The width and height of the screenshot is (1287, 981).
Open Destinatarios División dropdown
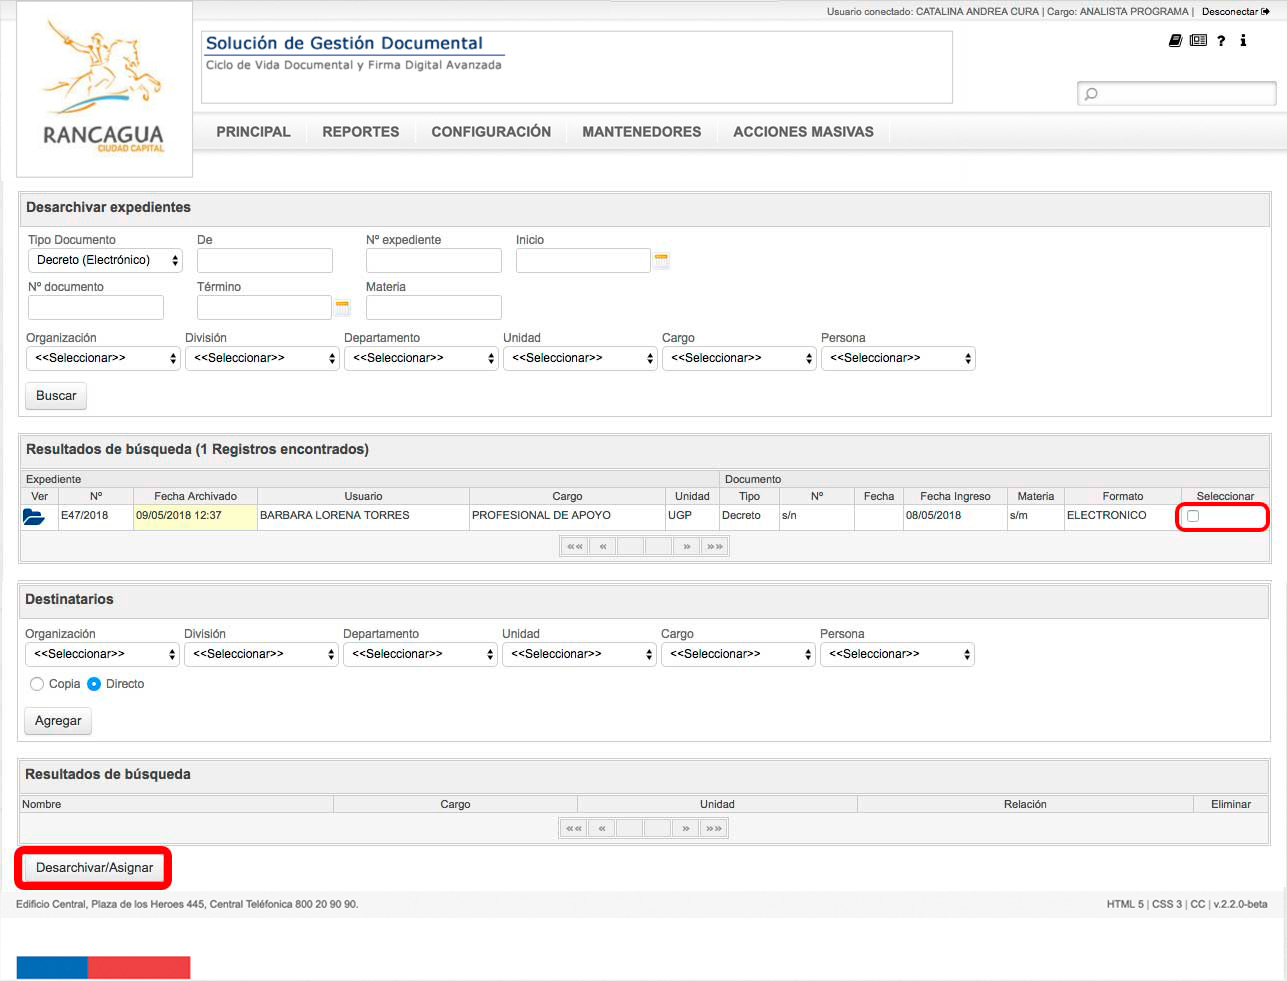pyautogui.click(x=261, y=654)
